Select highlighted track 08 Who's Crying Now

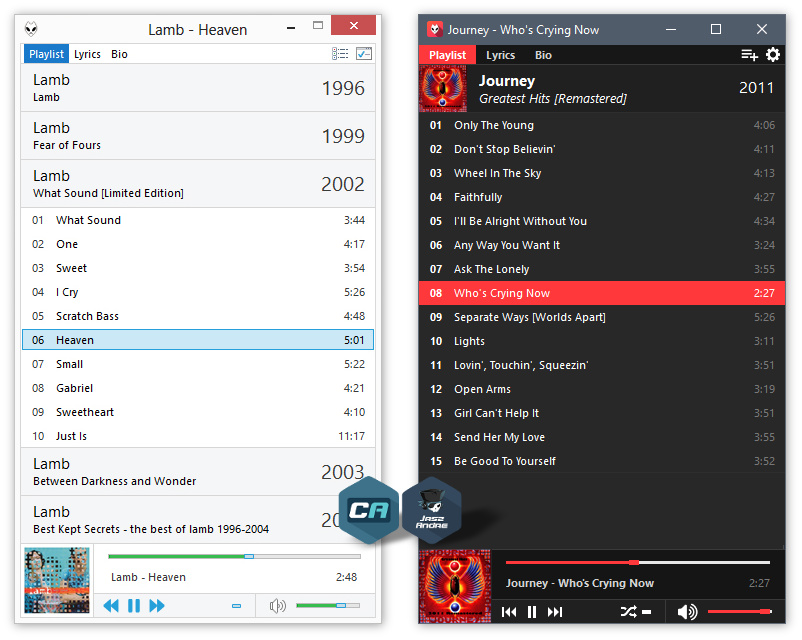click(602, 293)
